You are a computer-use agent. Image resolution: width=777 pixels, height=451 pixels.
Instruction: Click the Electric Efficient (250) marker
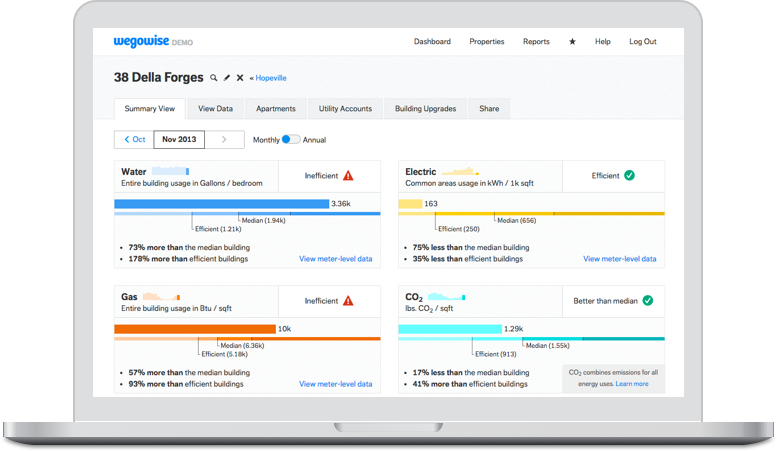tap(459, 229)
